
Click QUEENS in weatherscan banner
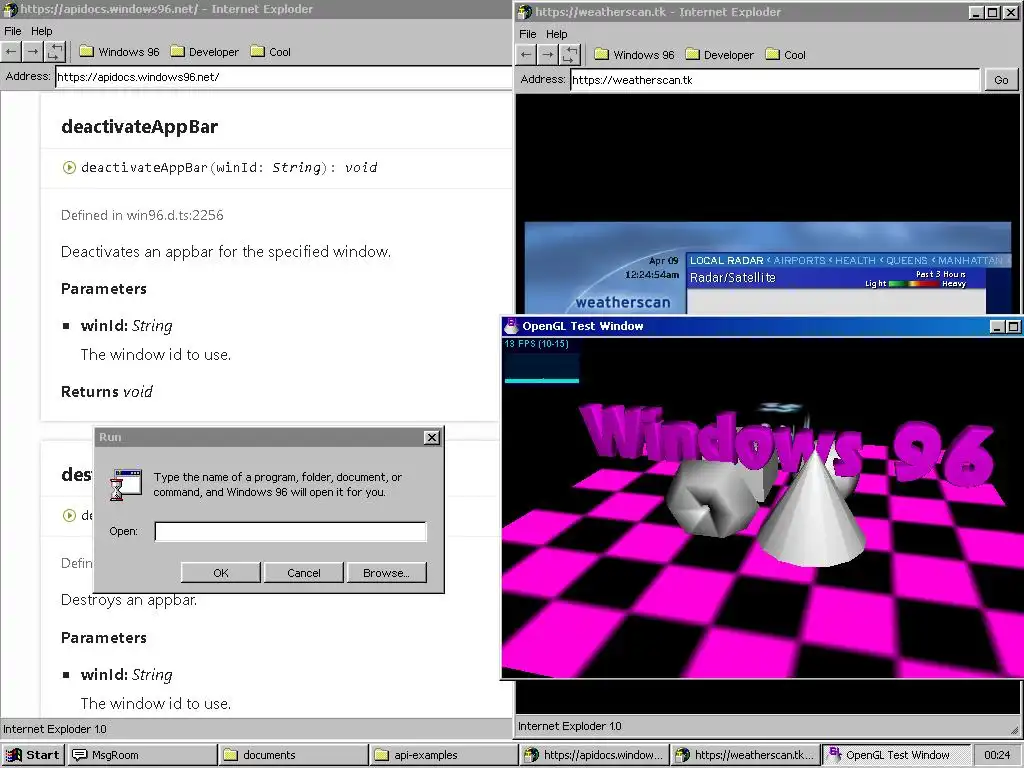point(906,261)
